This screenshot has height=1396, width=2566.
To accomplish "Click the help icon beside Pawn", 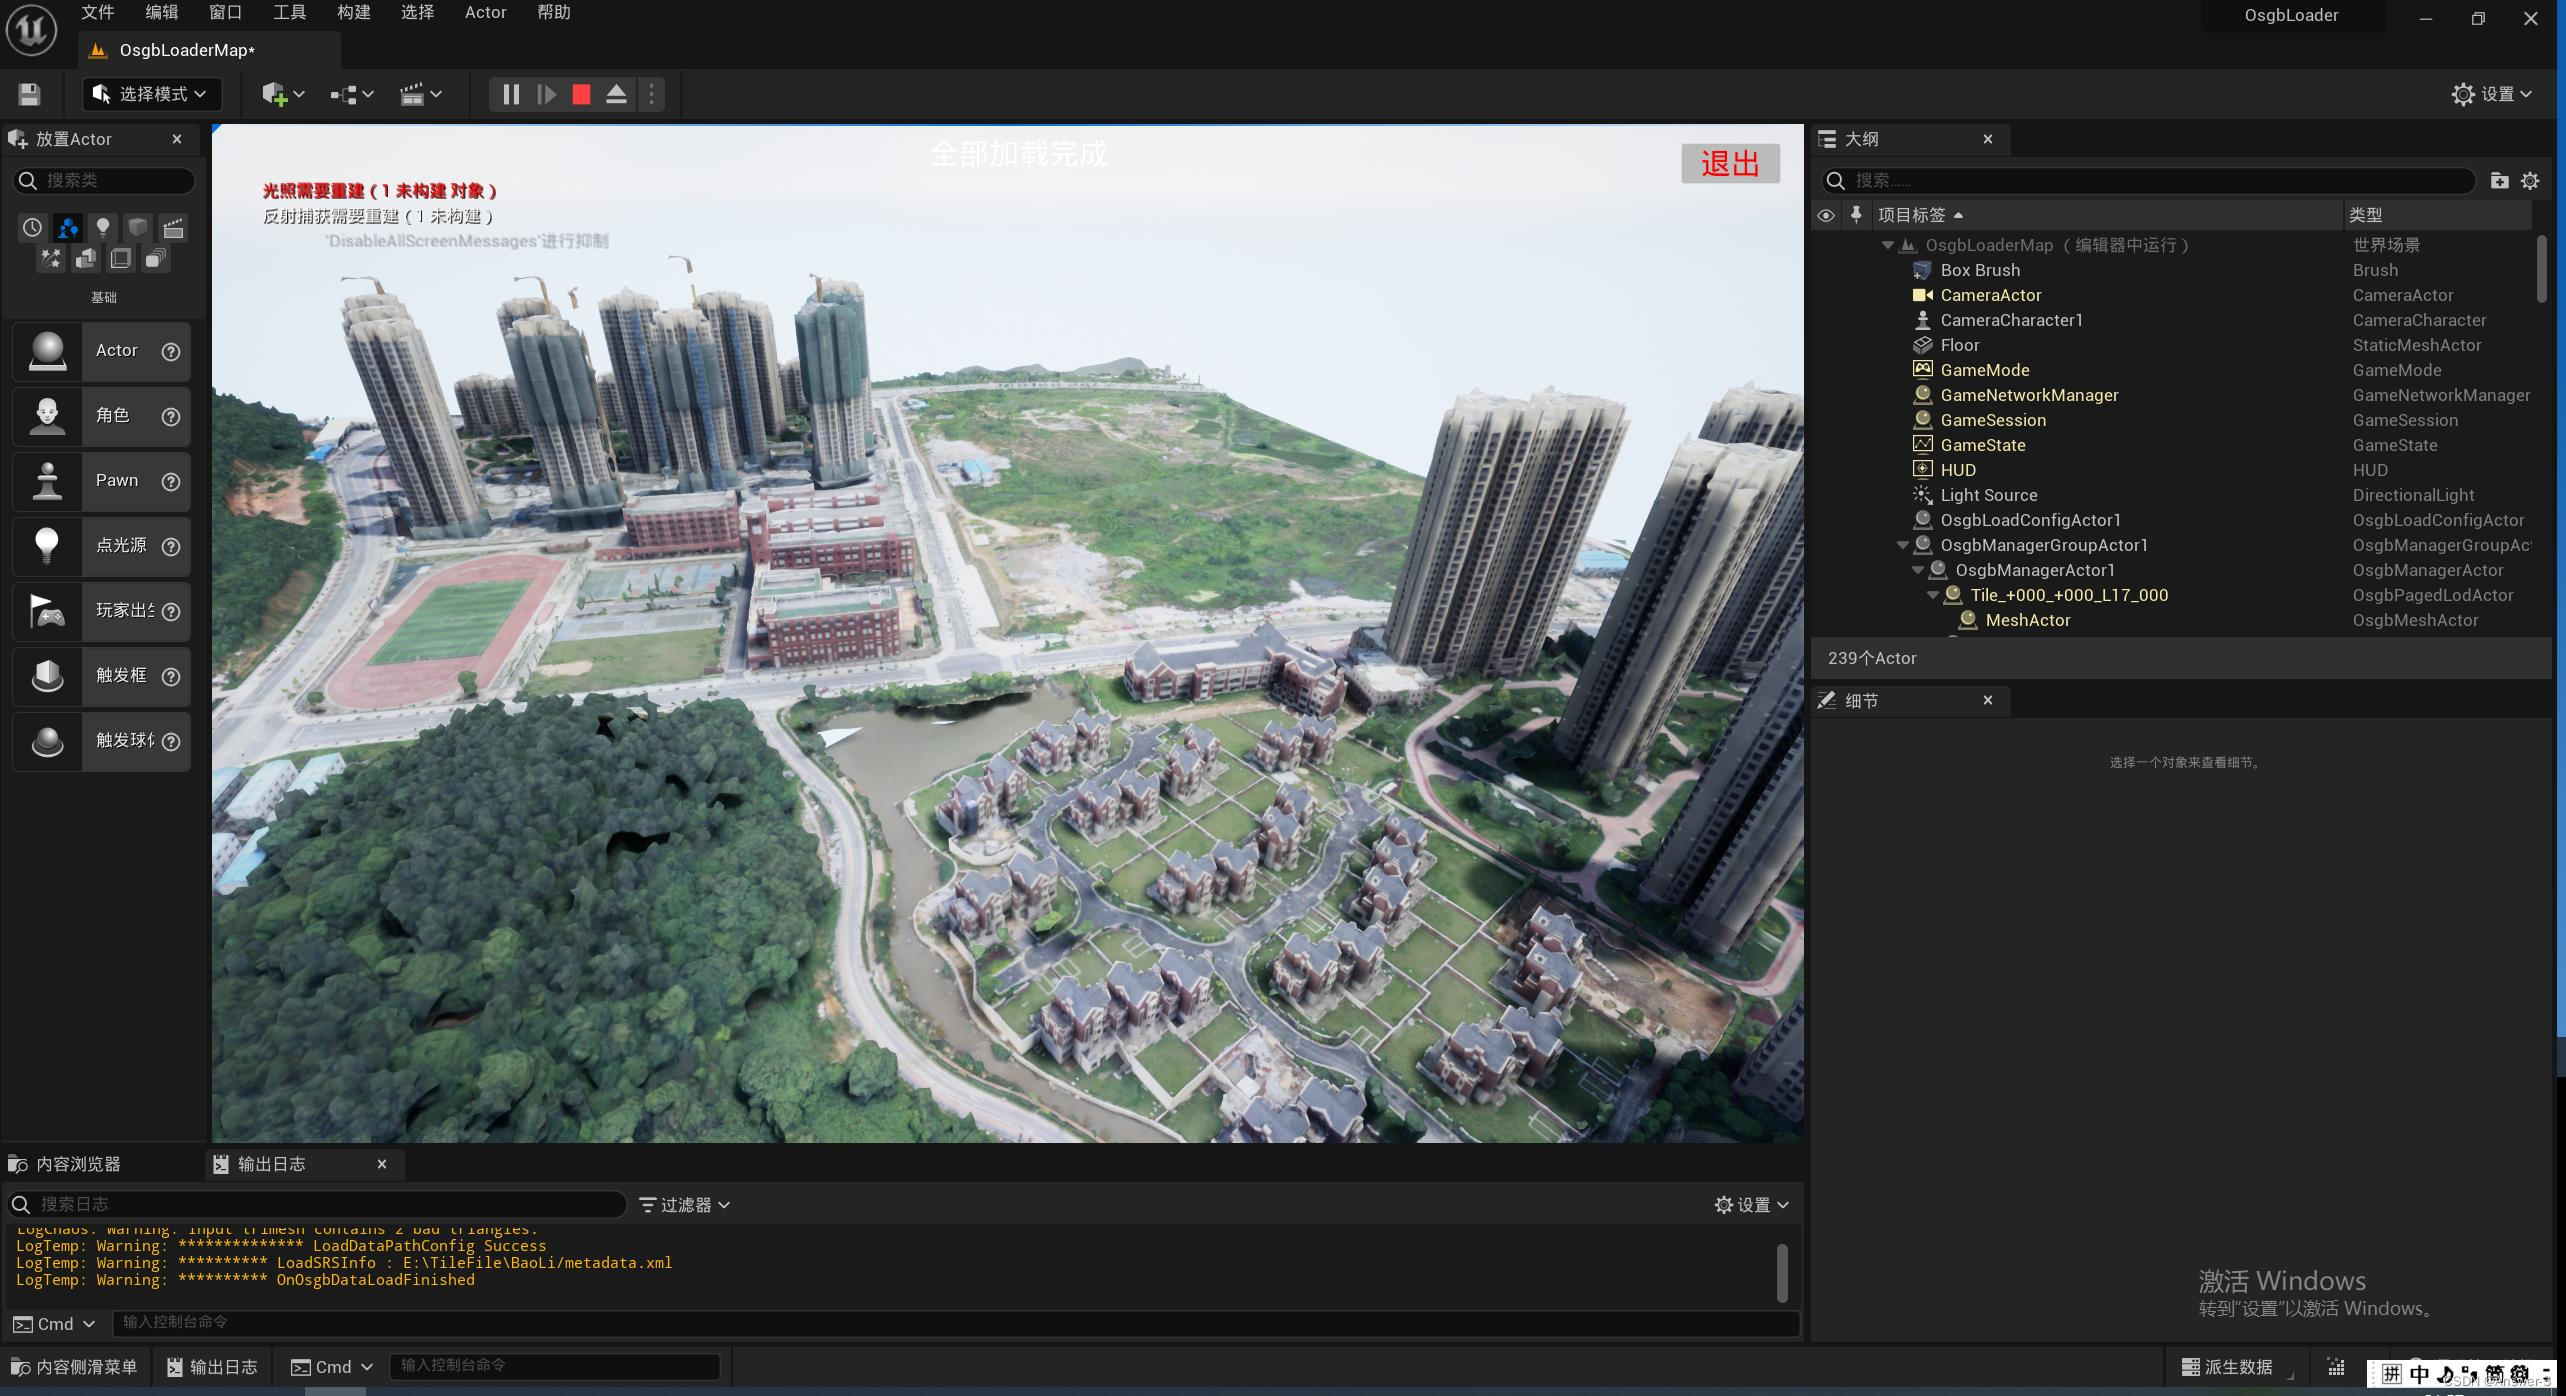I will pyautogui.click(x=171, y=481).
